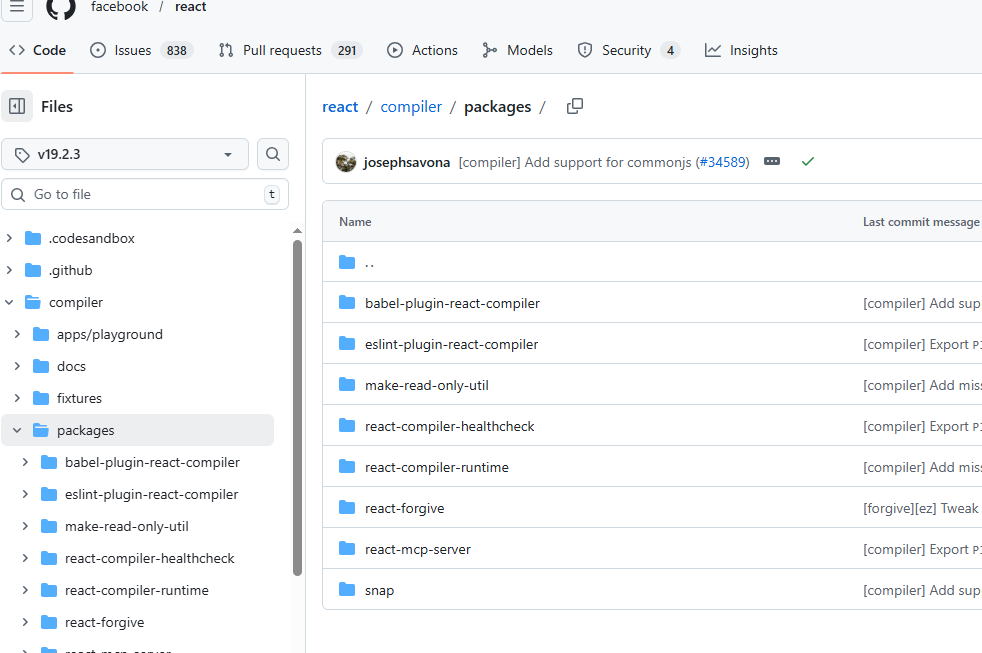Open react-mcp-server folder link in table

[x=418, y=549]
